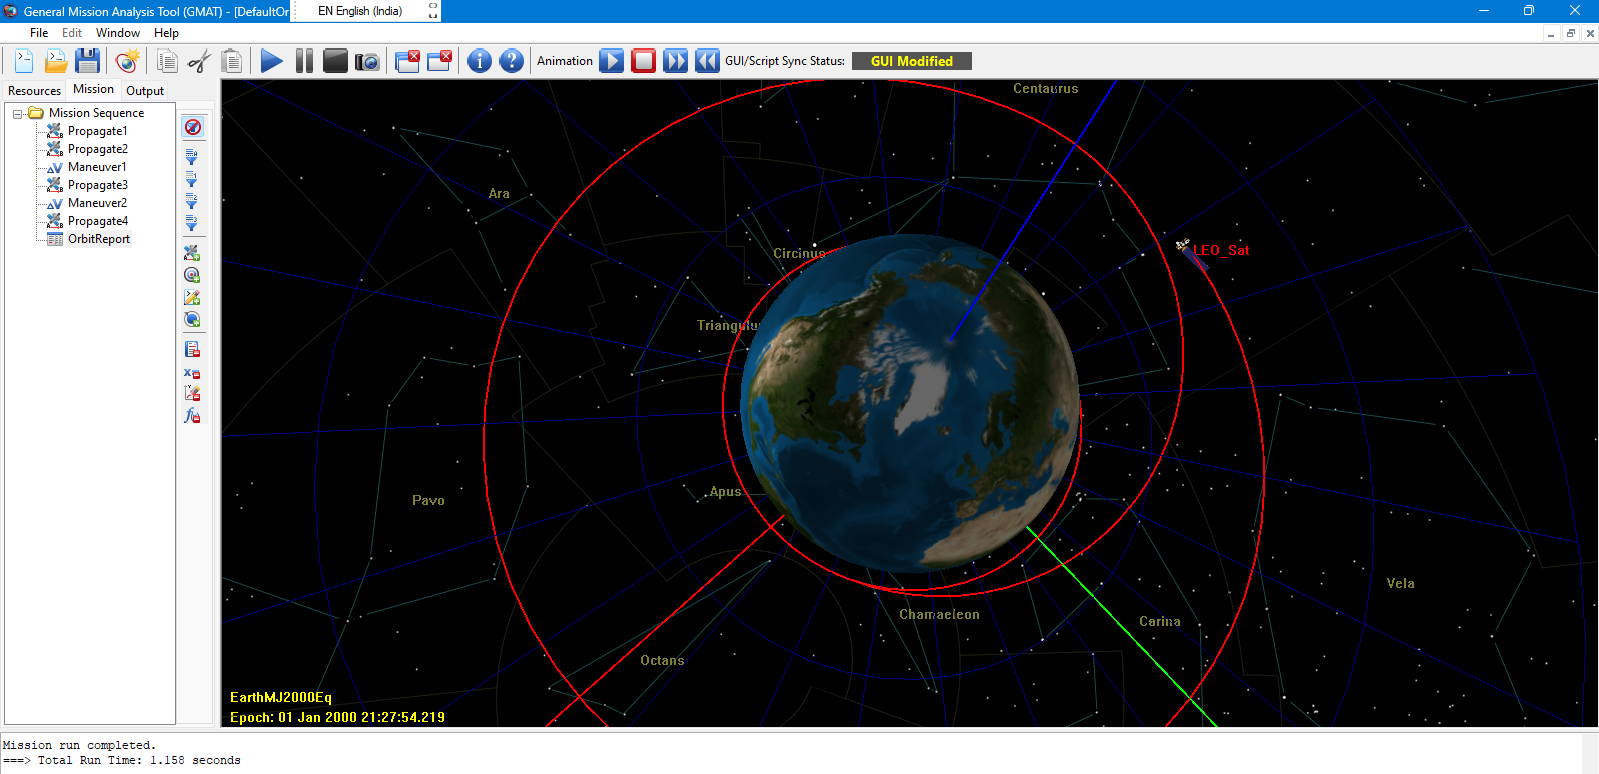Open a script with the folder icon
Screen dimensions: 1599x774
(56, 61)
